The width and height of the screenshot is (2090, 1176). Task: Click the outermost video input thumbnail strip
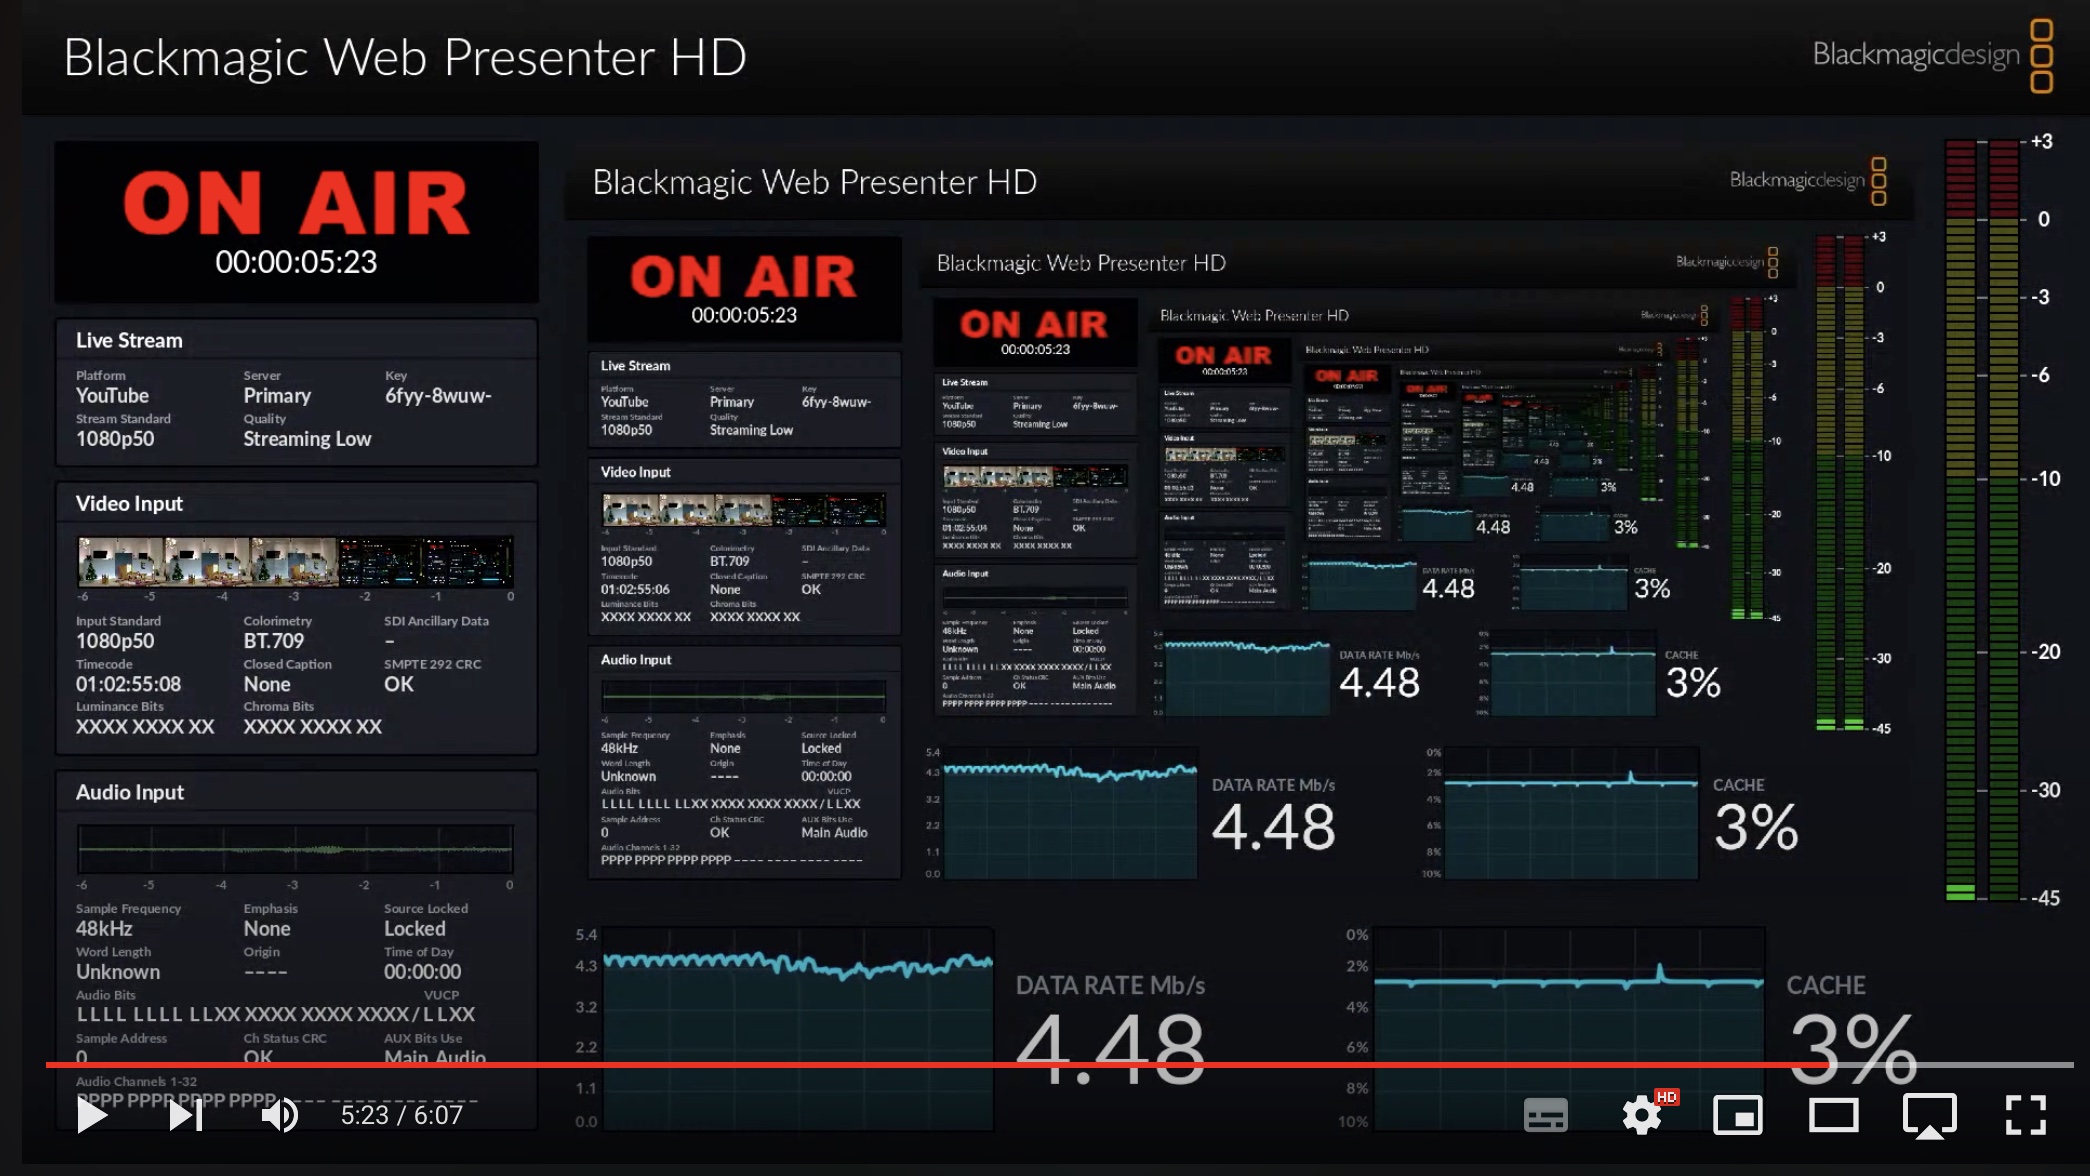coord(296,561)
